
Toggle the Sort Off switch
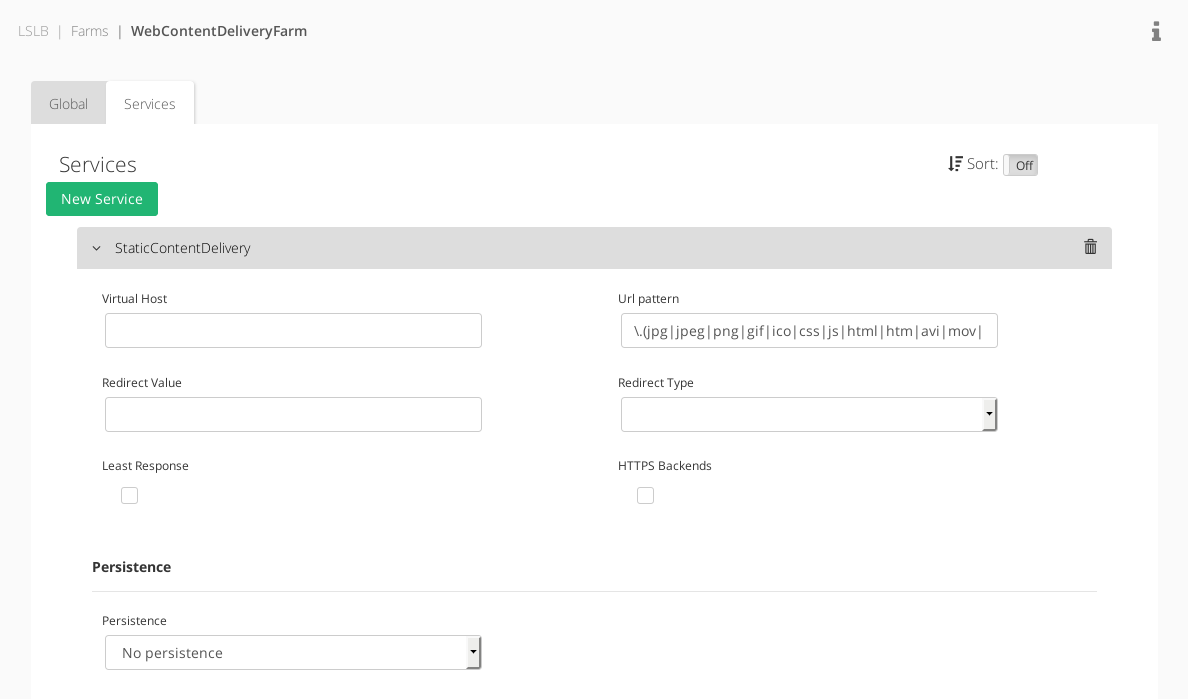point(1021,165)
